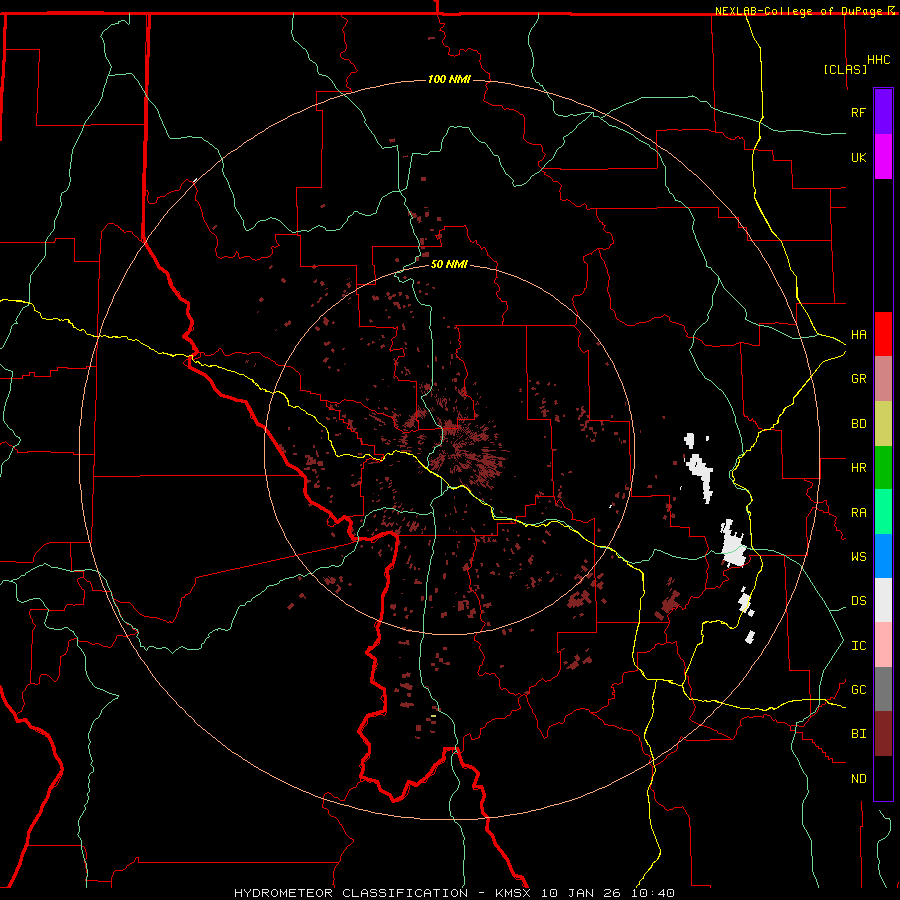Click the BI dark red legend swatch
Image resolution: width=900 pixels, height=900 pixels.
point(883,734)
